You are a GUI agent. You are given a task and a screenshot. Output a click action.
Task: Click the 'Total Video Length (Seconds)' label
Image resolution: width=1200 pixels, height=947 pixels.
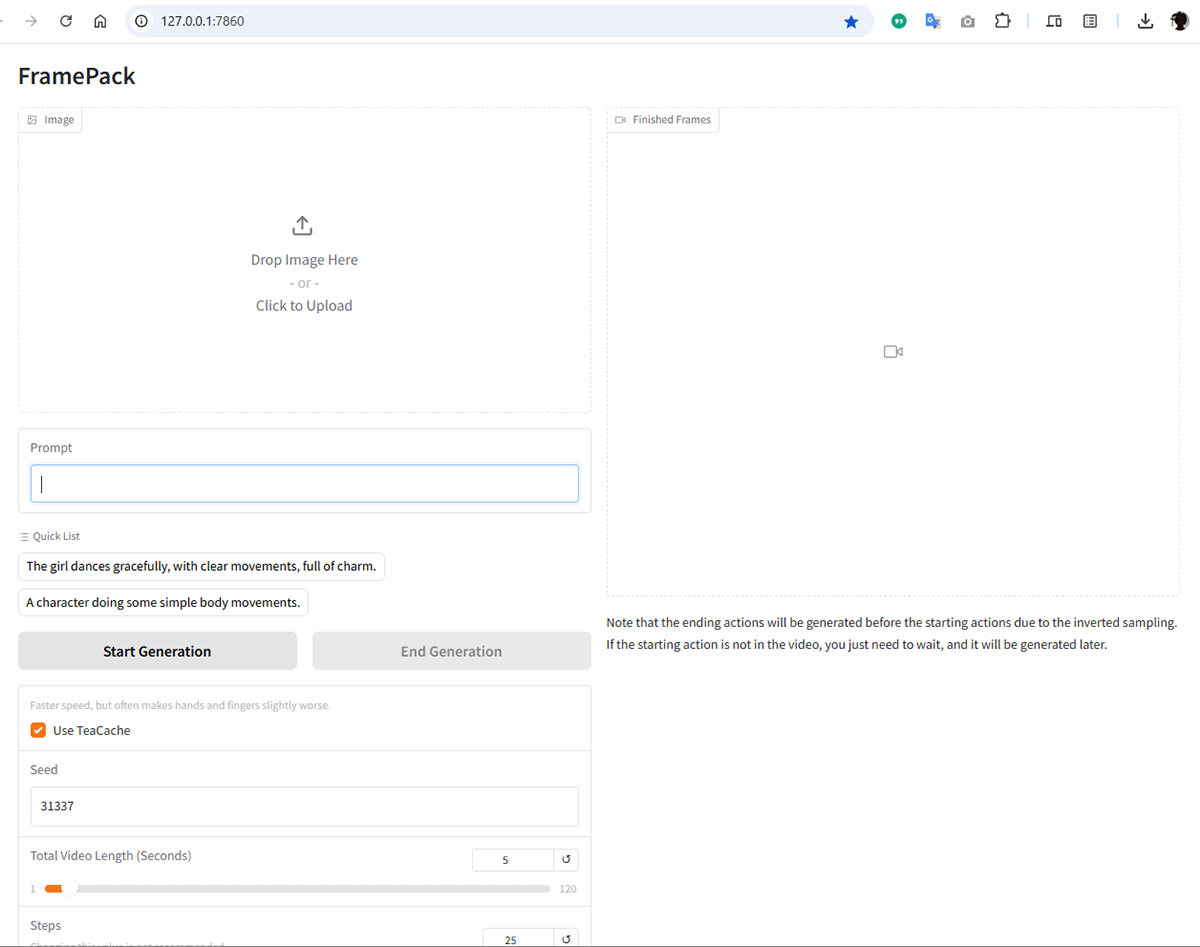pyautogui.click(x=111, y=856)
